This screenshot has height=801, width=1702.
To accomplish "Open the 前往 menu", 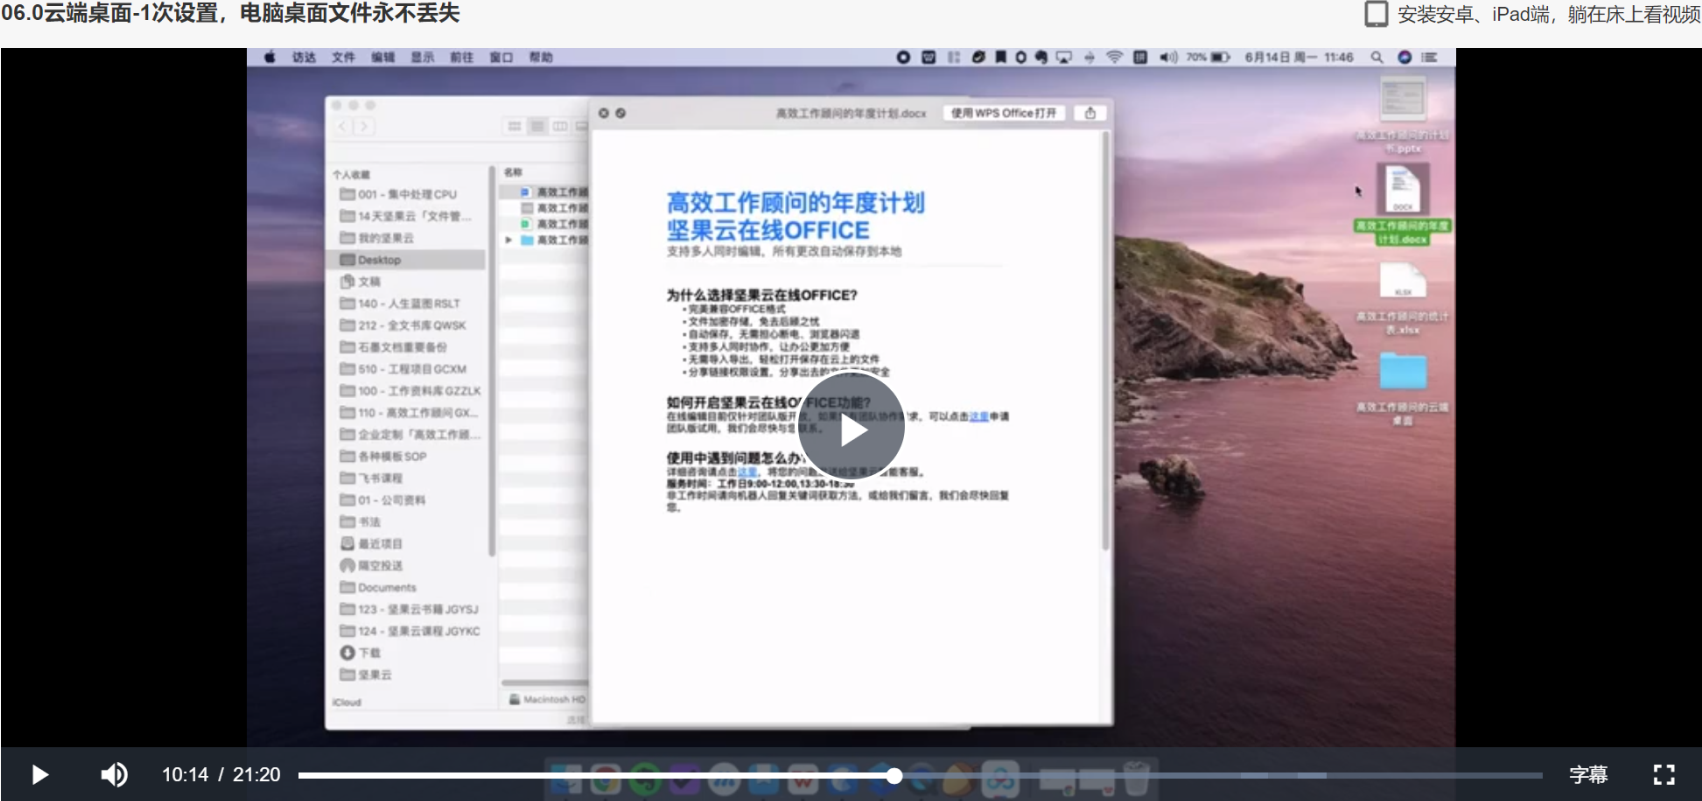I will 462,58.
